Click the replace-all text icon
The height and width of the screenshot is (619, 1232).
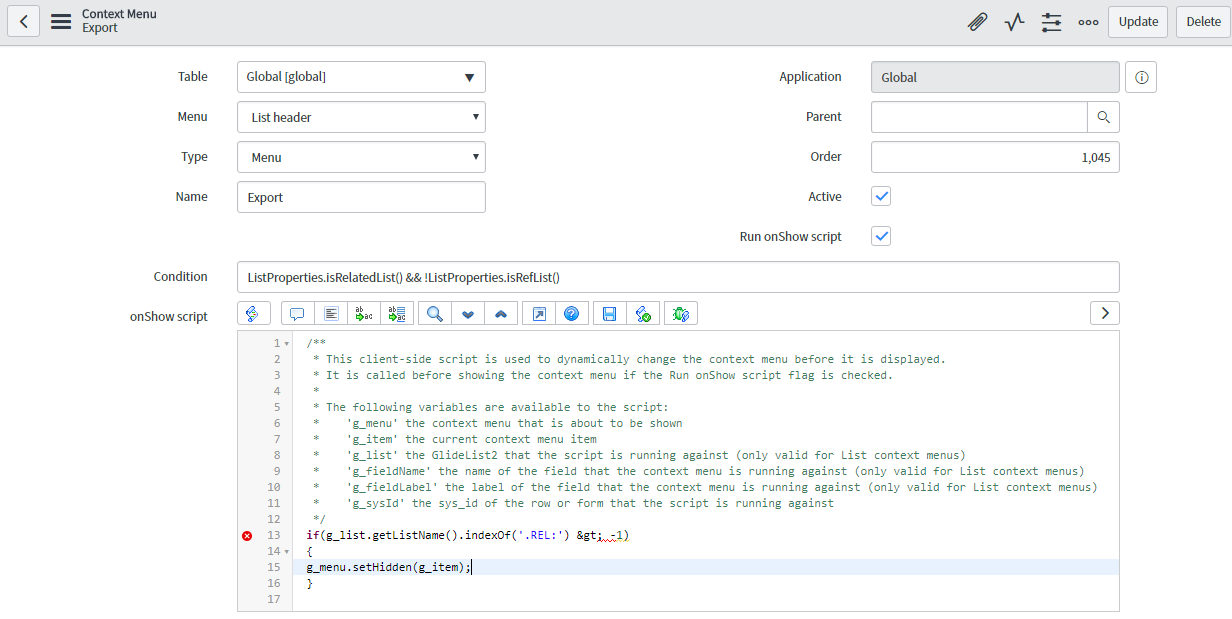(x=397, y=313)
